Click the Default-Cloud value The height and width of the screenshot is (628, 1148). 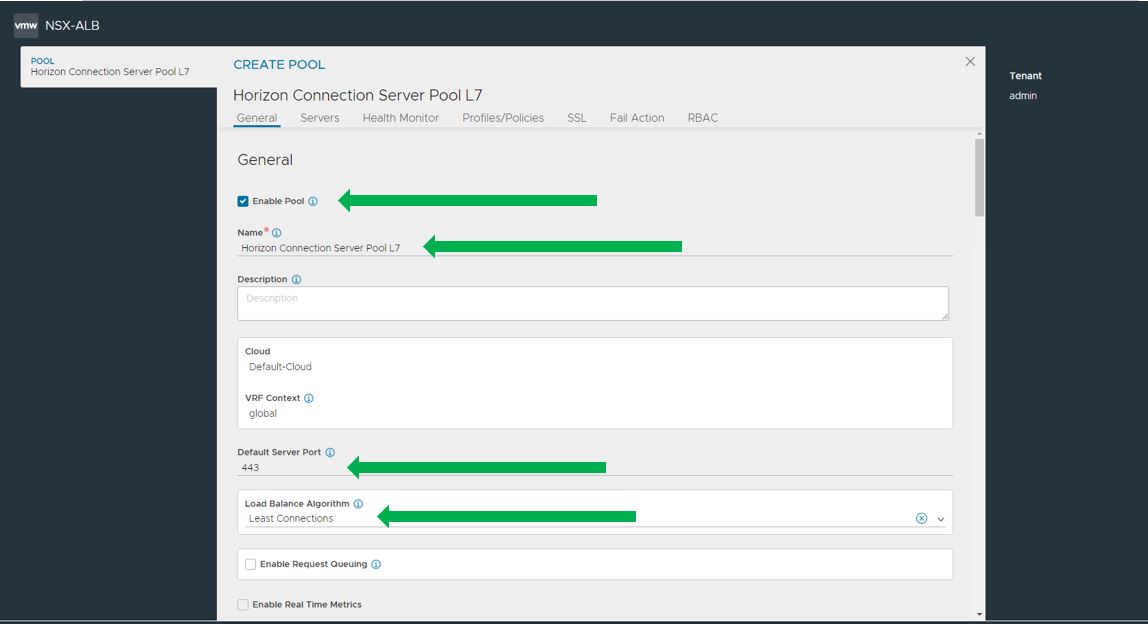280,367
